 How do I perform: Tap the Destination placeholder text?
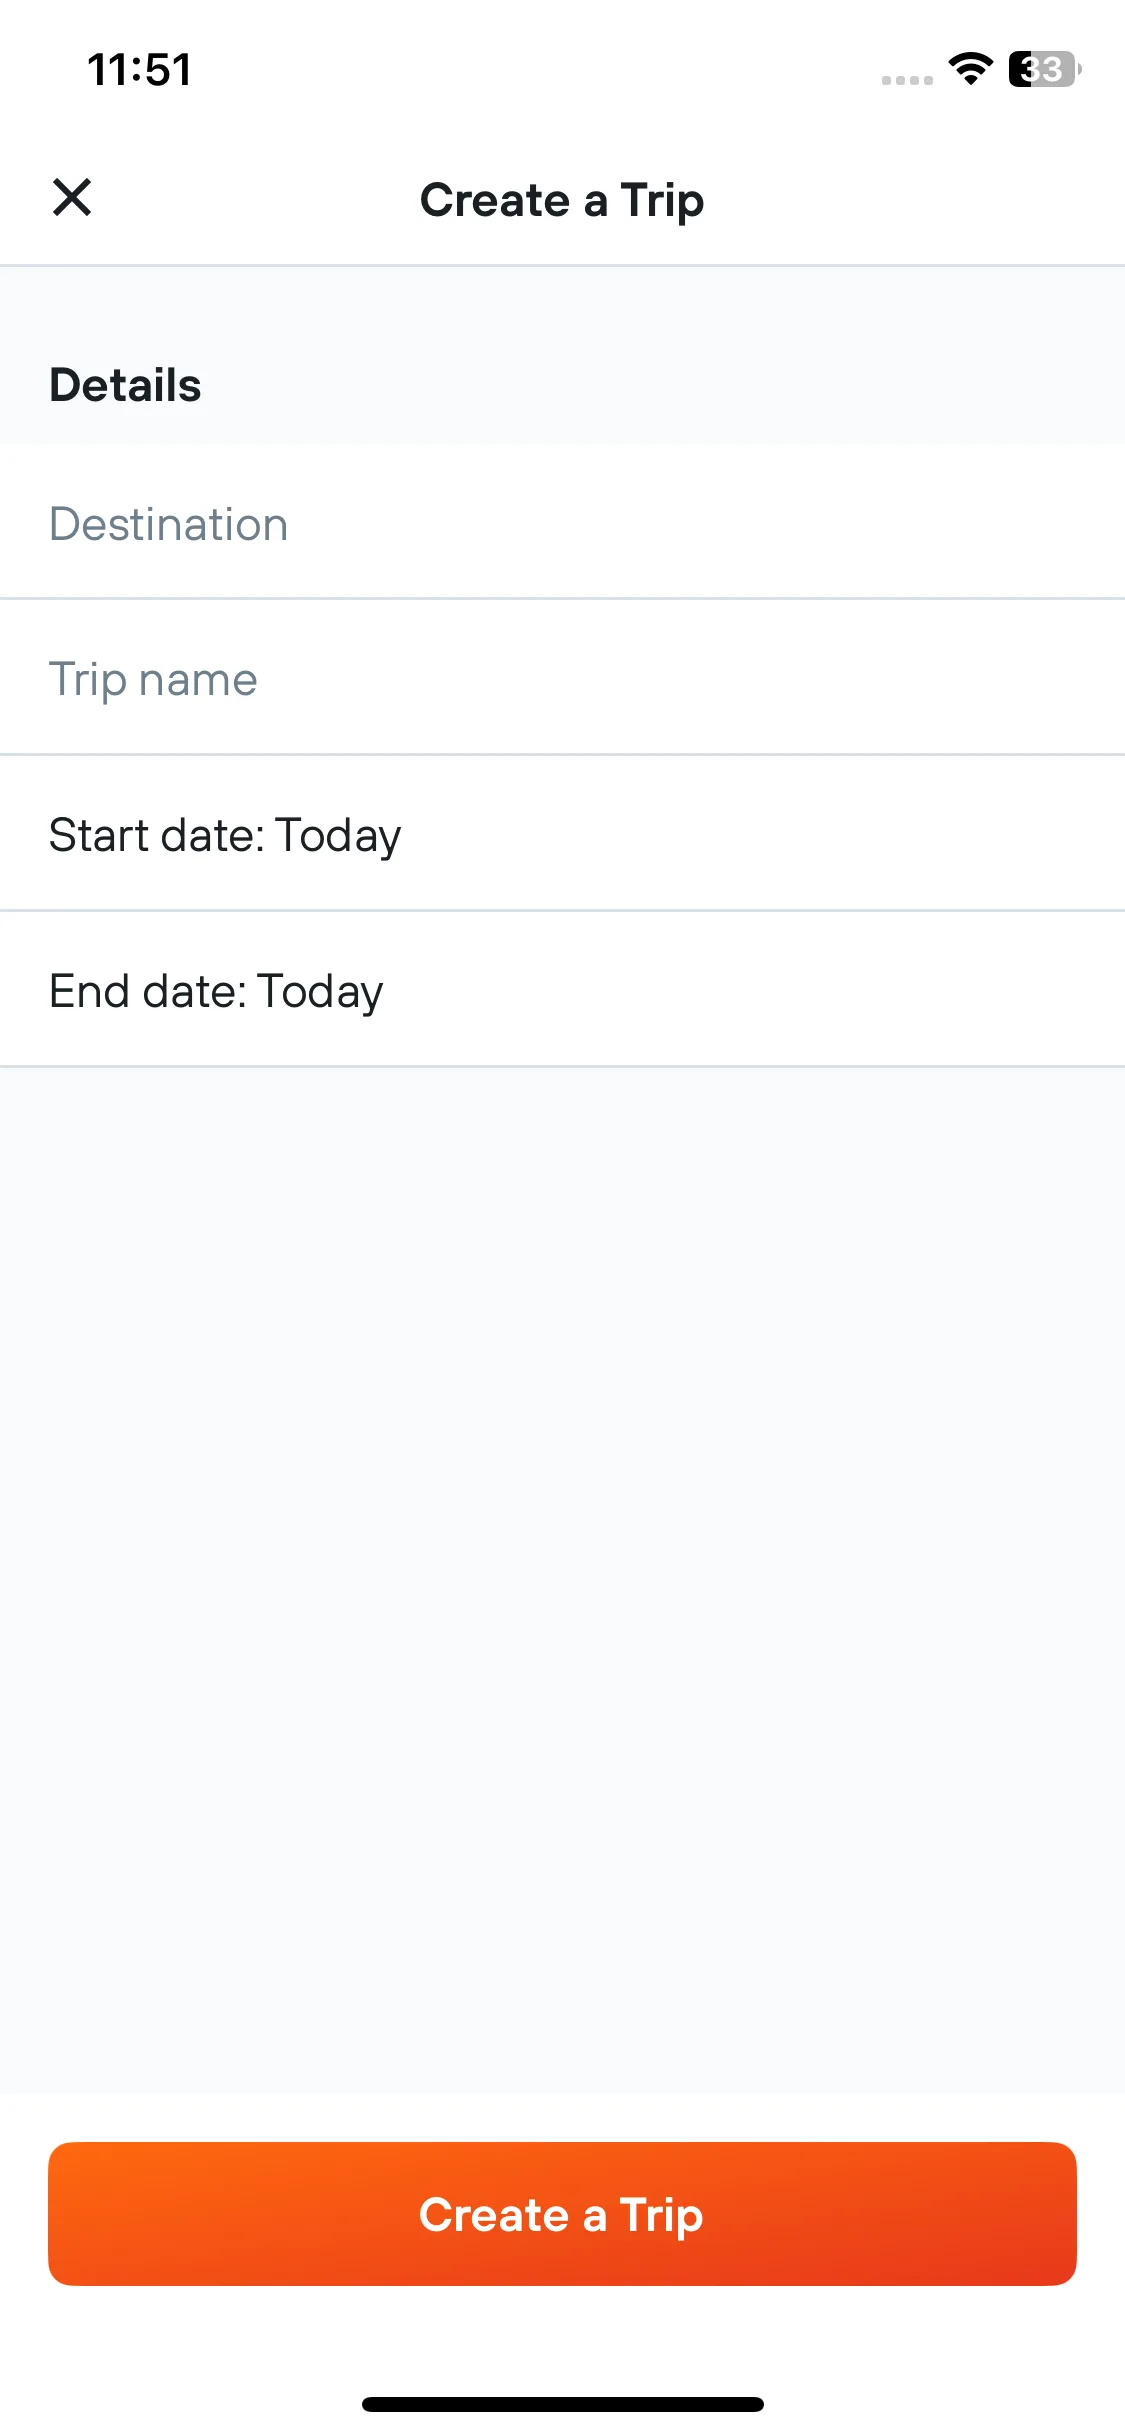click(169, 524)
